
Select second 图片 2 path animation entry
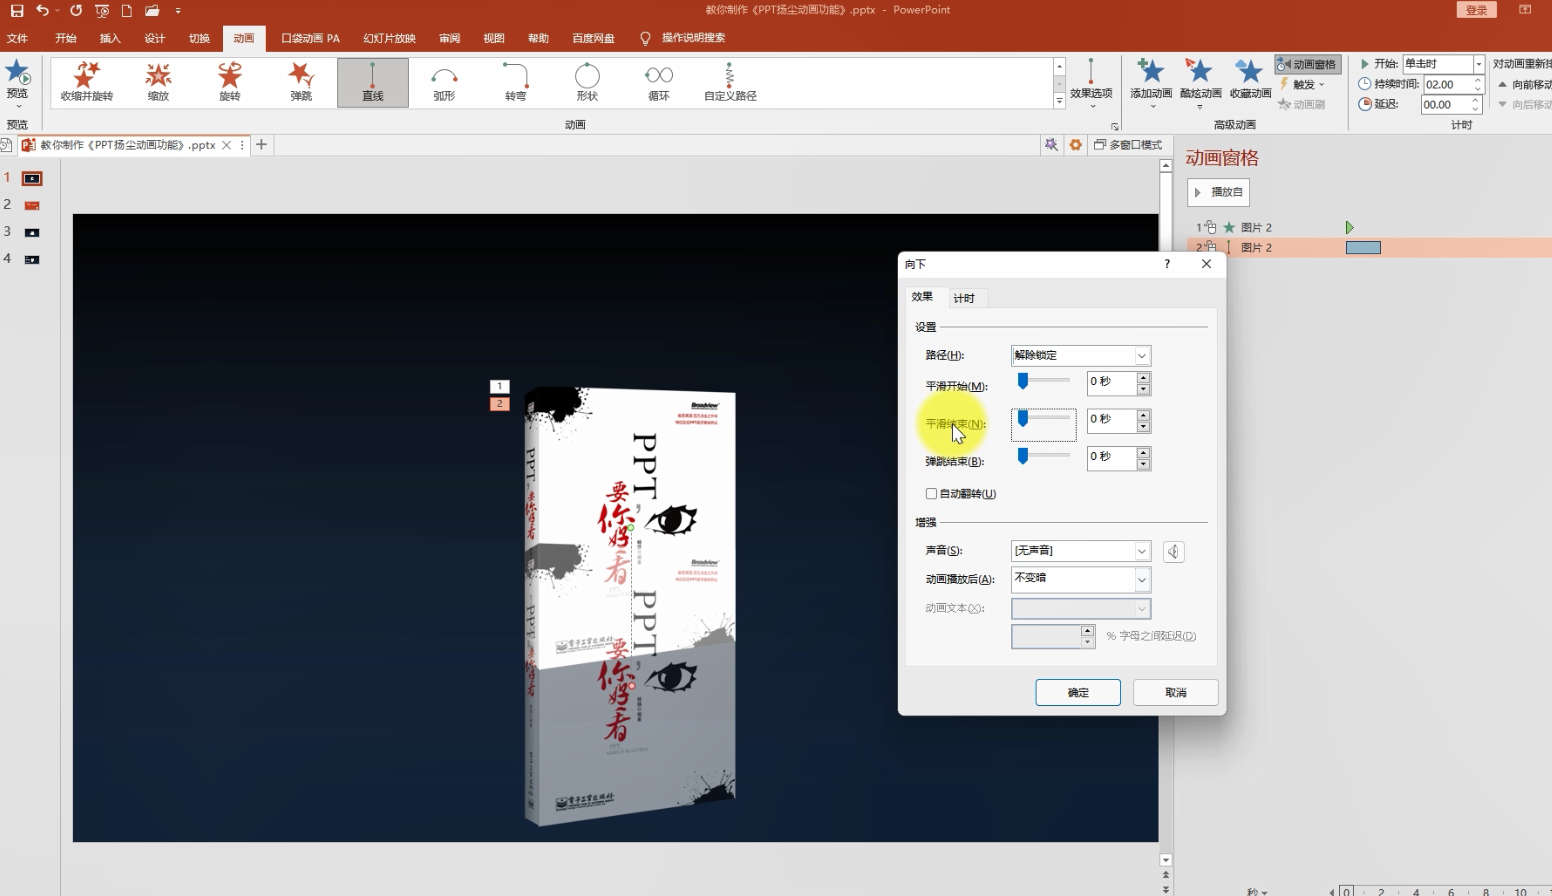click(x=1370, y=247)
